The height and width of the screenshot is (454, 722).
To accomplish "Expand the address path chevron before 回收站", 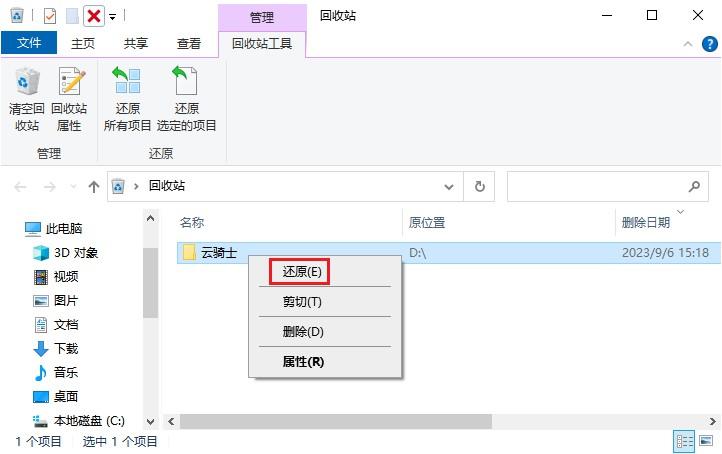I will [x=136, y=186].
